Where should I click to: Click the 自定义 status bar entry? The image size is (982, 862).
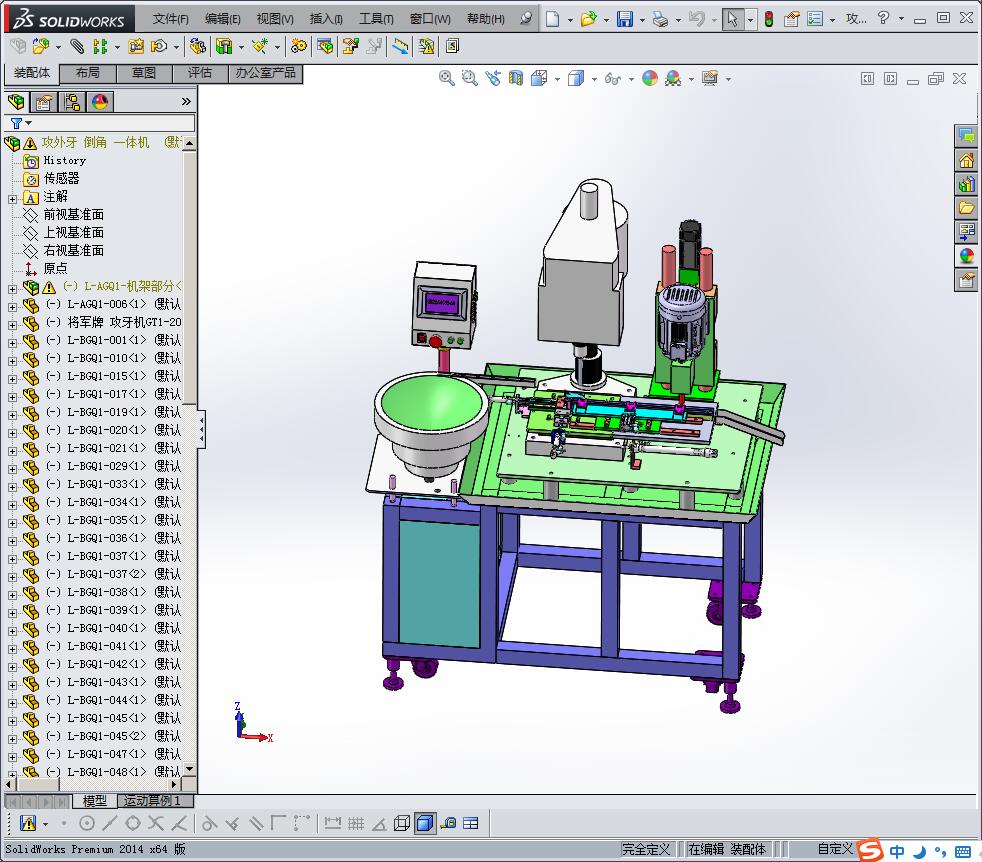point(835,849)
